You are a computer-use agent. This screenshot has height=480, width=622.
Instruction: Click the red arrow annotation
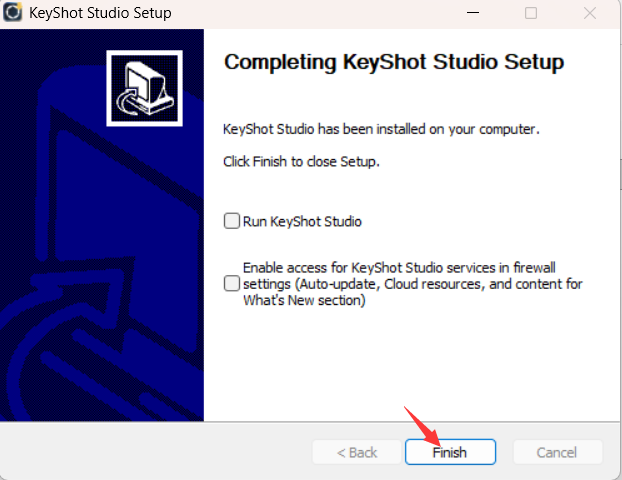click(x=420, y=424)
